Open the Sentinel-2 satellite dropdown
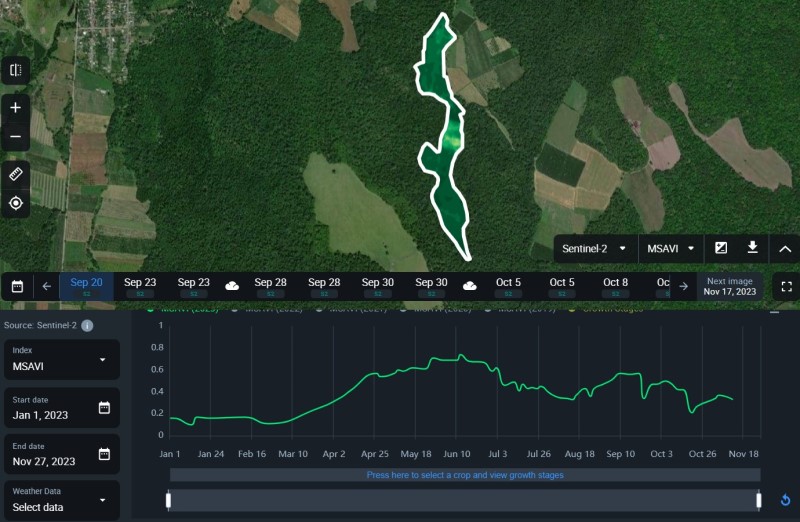Viewport: 800px width, 522px height. [x=596, y=248]
